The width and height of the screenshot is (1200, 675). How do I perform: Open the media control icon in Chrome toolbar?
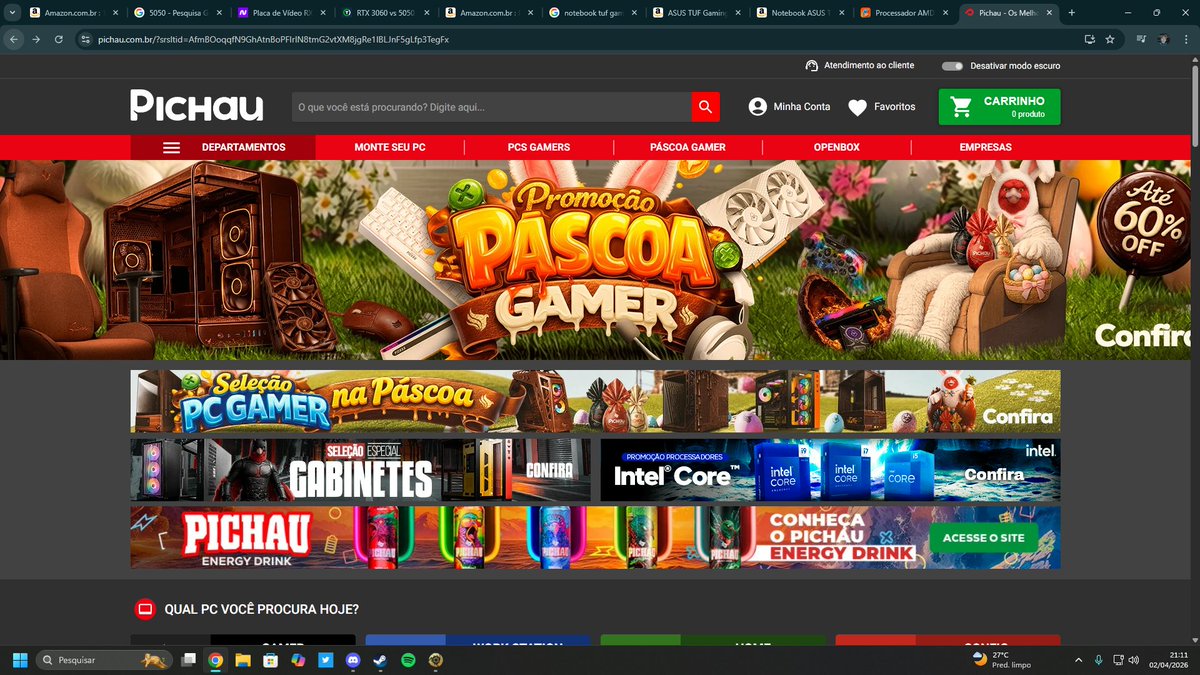(x=1141, y=39)
